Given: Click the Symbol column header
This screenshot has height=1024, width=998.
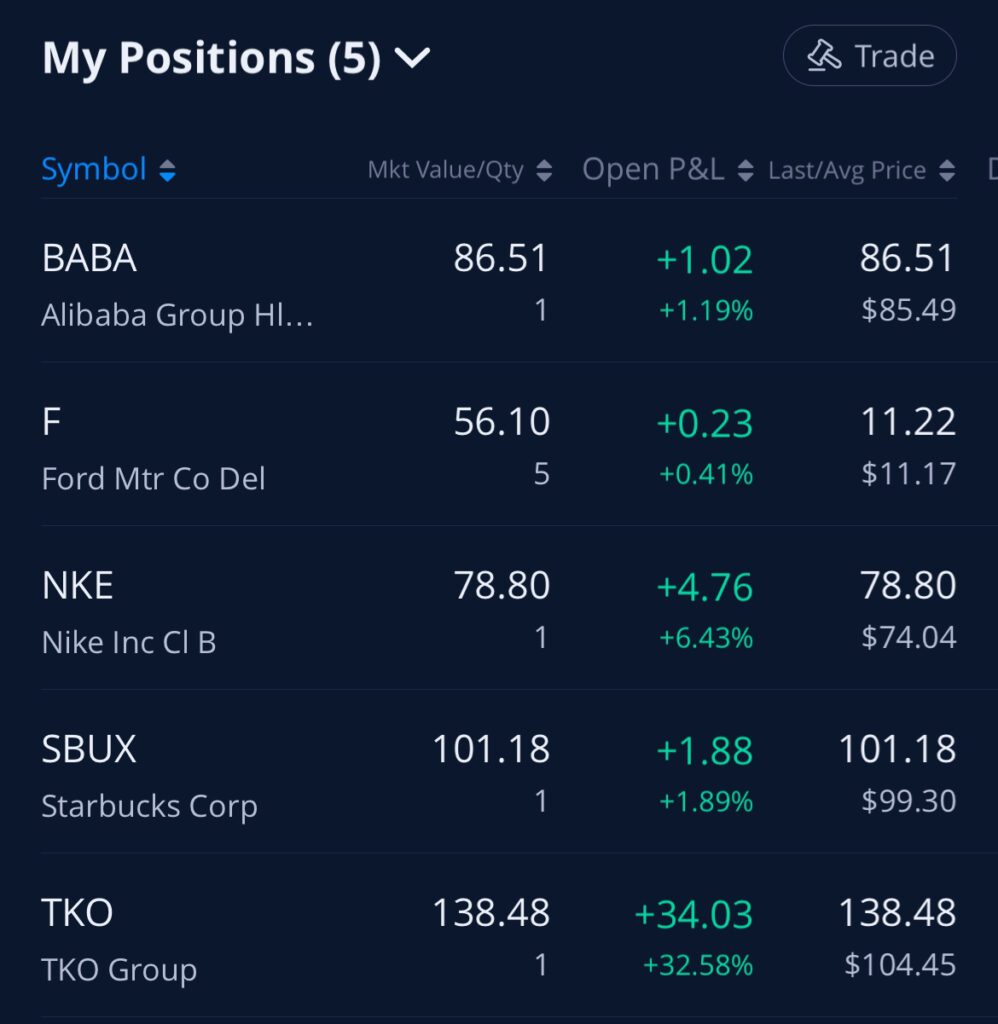Looking at the screenshot, I should click(x=94, y=169).
